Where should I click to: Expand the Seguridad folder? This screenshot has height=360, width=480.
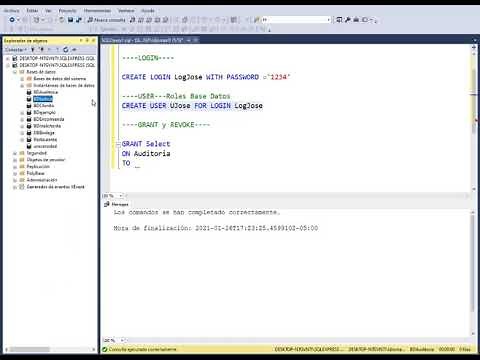(15, 153)
